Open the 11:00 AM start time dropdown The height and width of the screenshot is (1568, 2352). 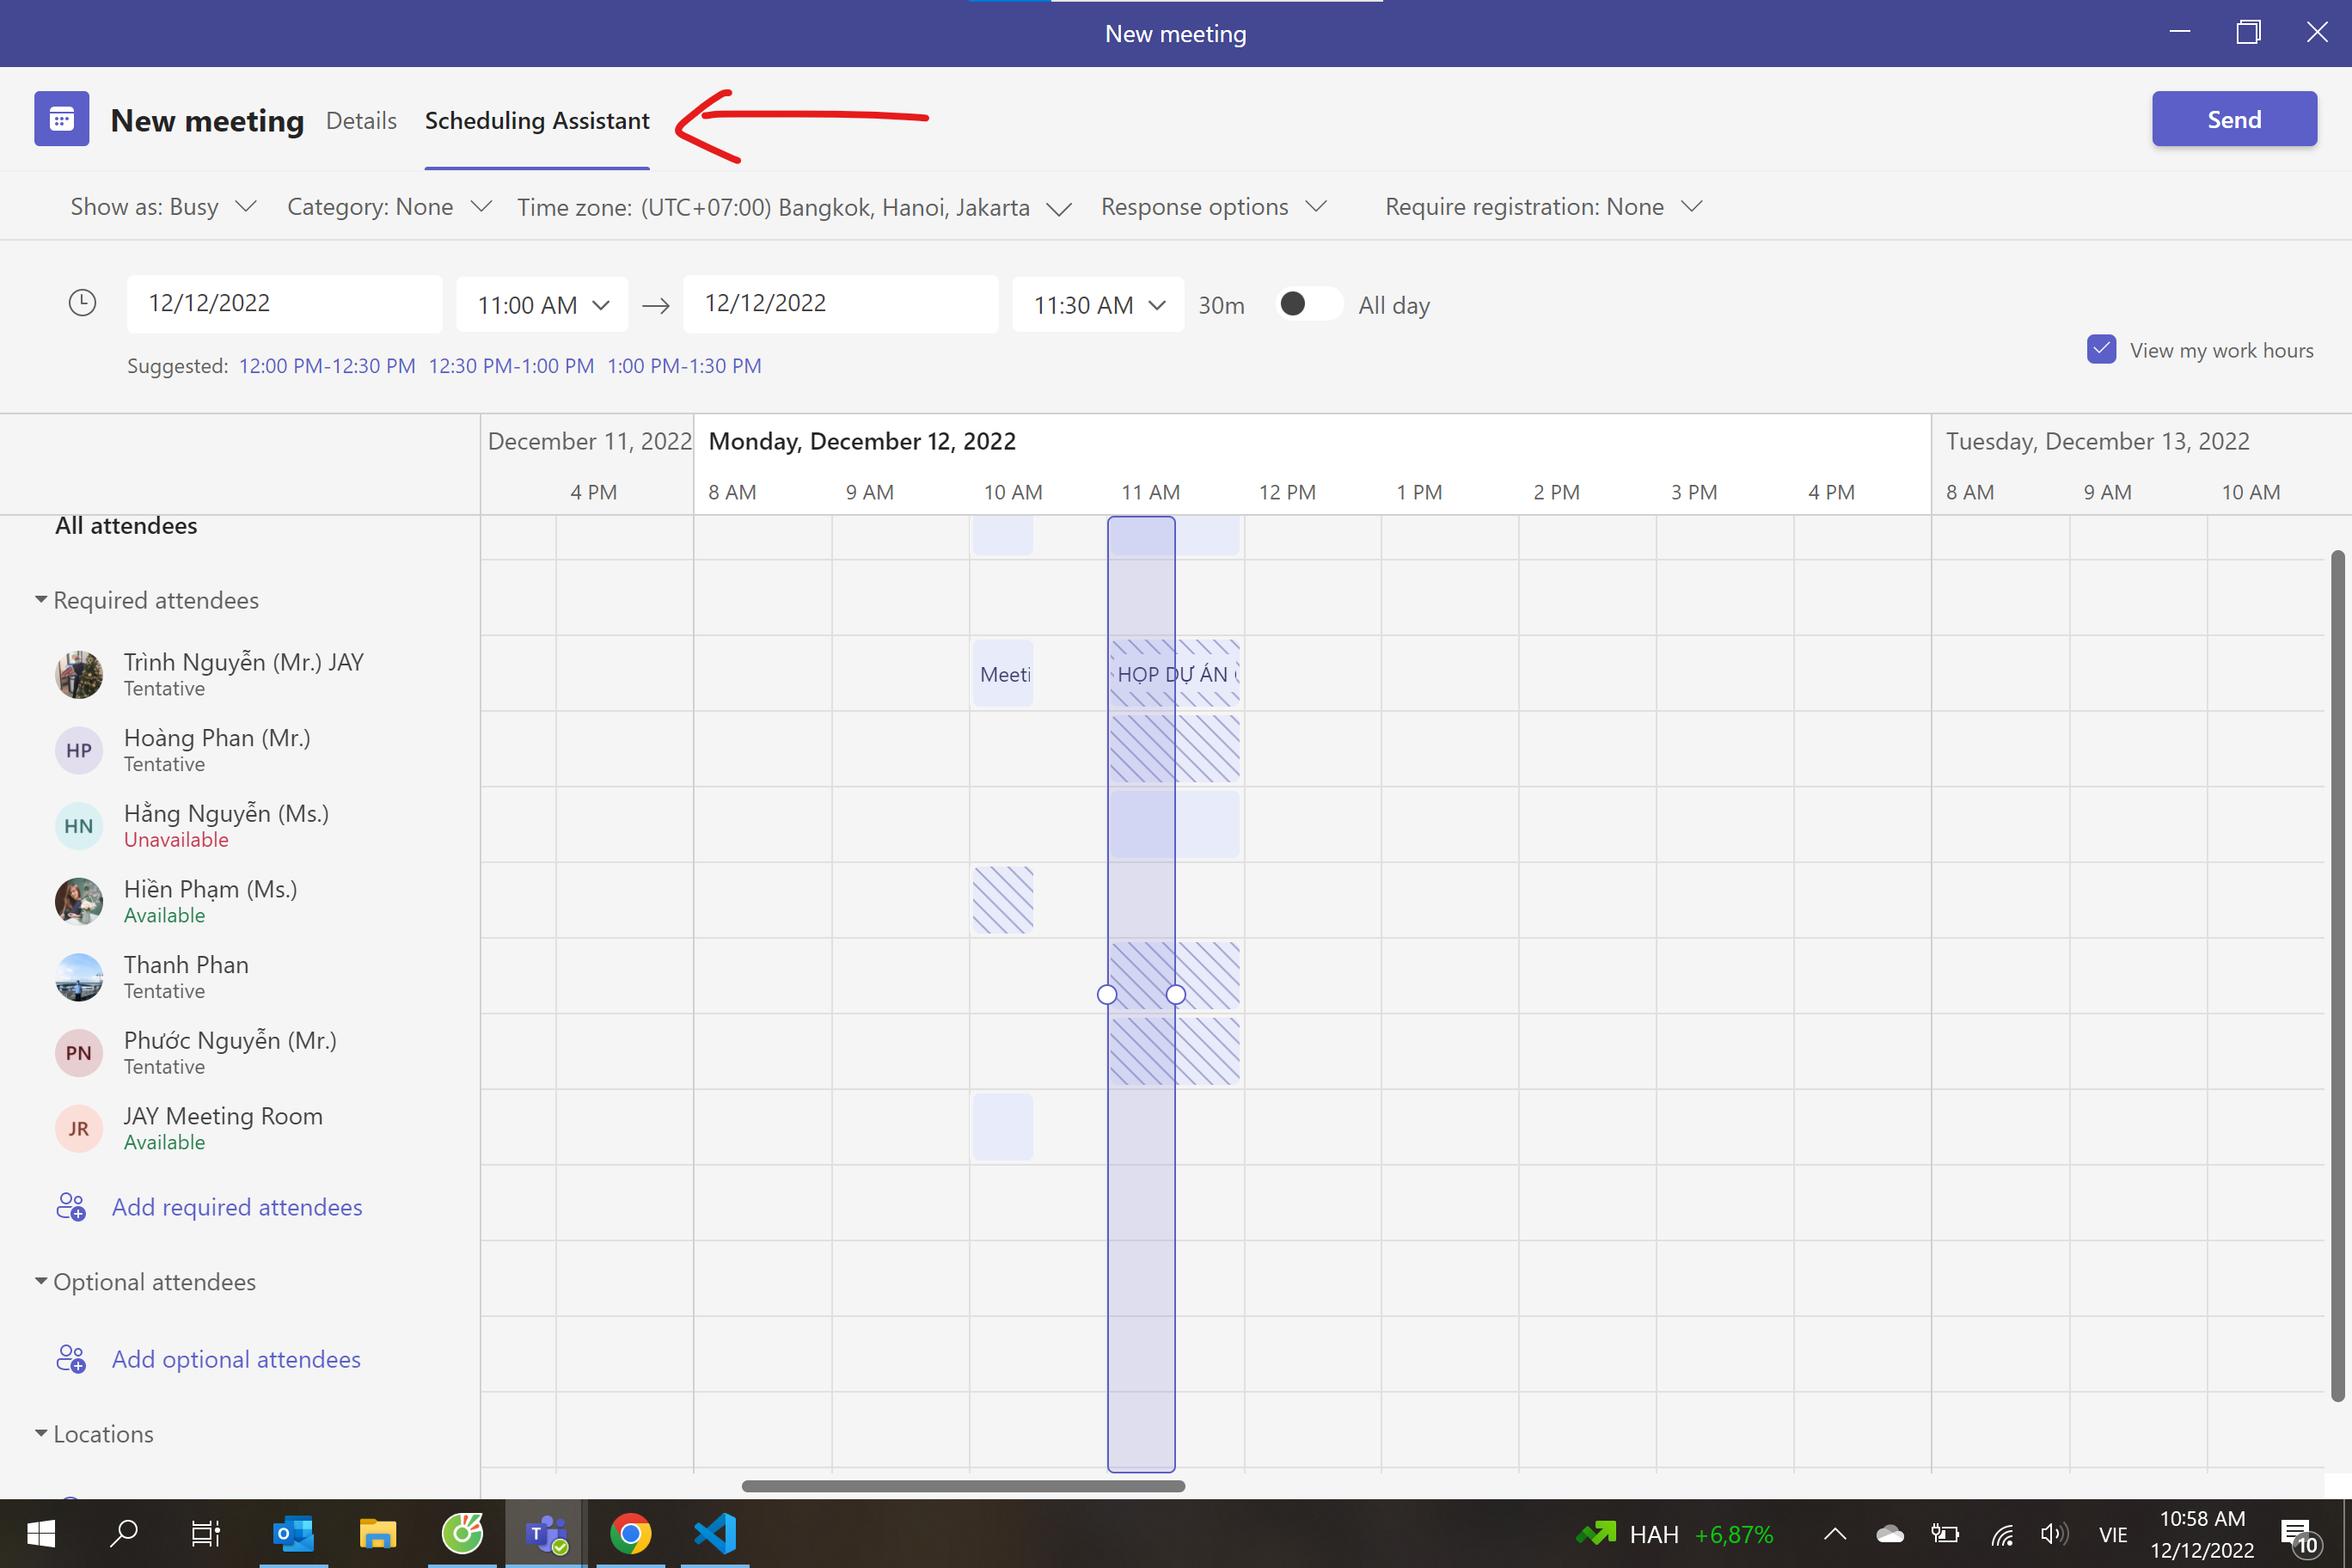tap(542, 305)
